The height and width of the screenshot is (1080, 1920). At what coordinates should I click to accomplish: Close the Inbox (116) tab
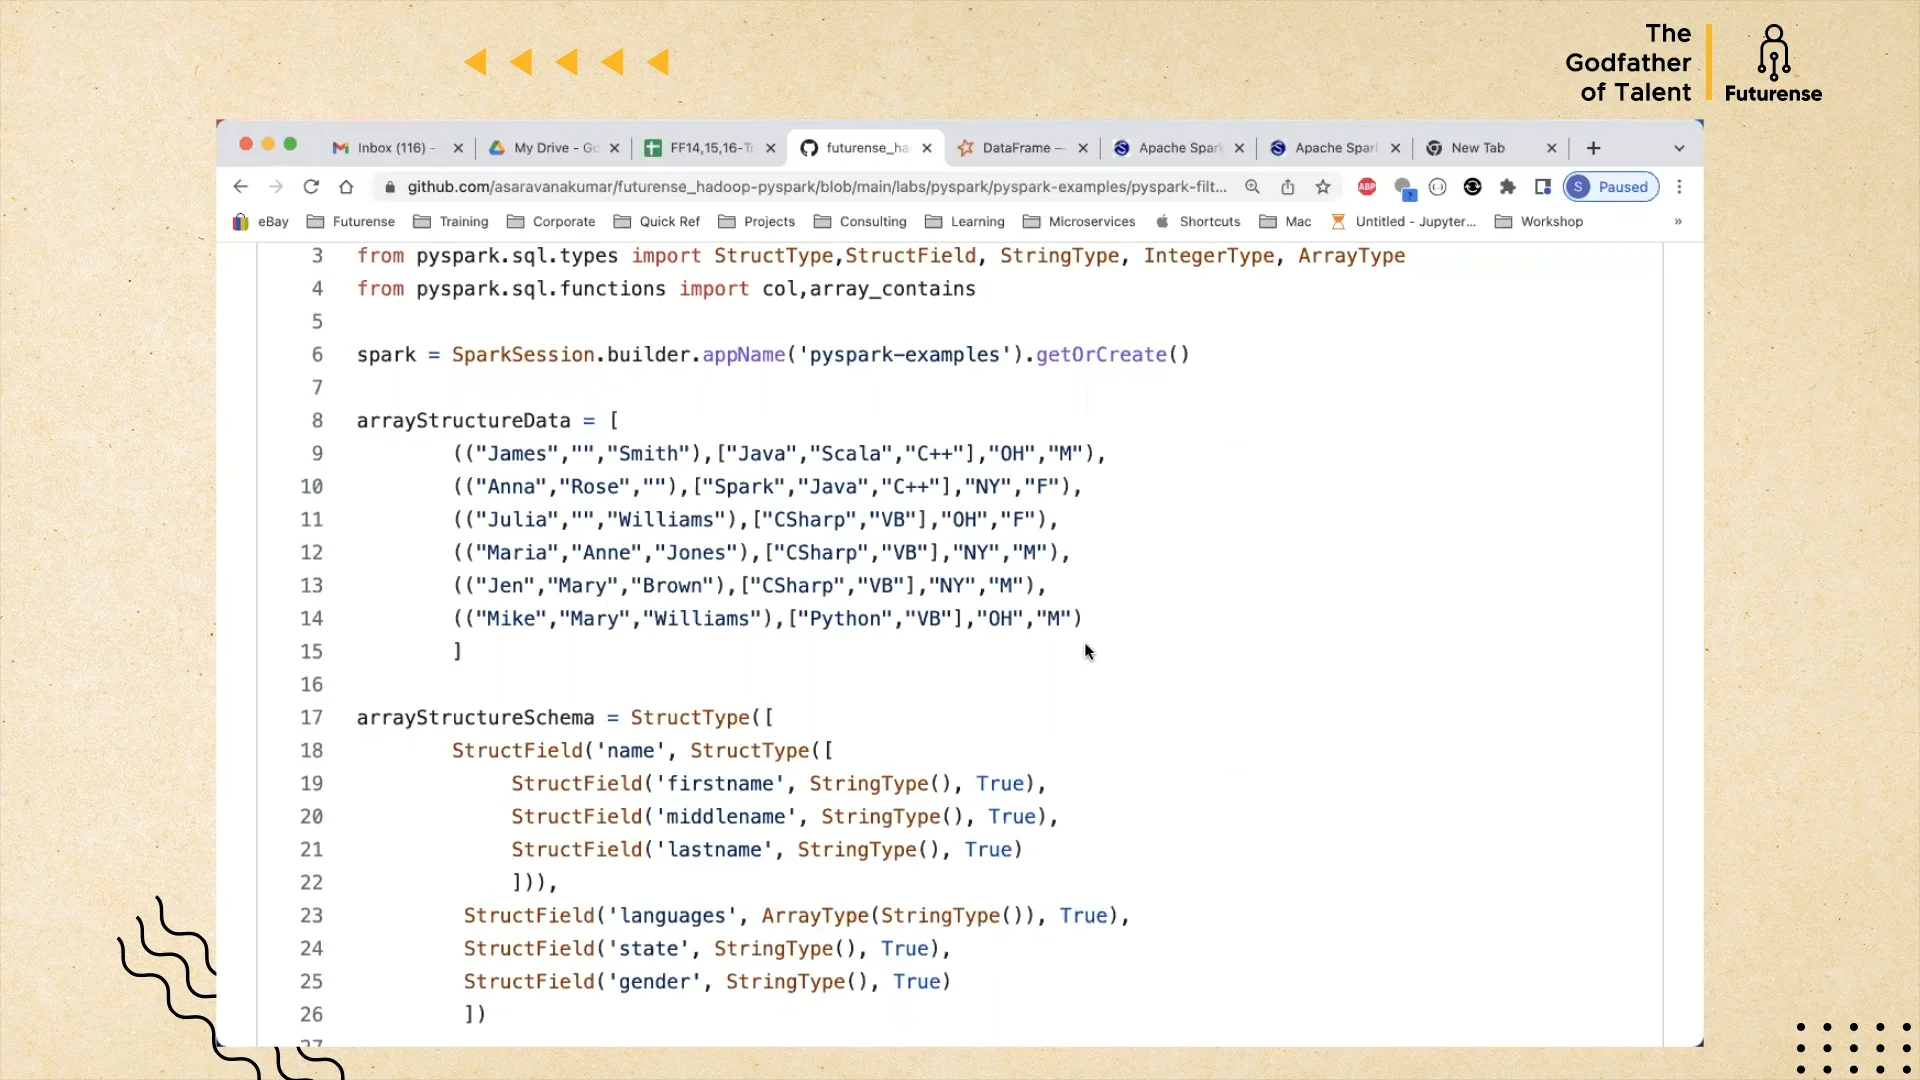tap(458, 148)
